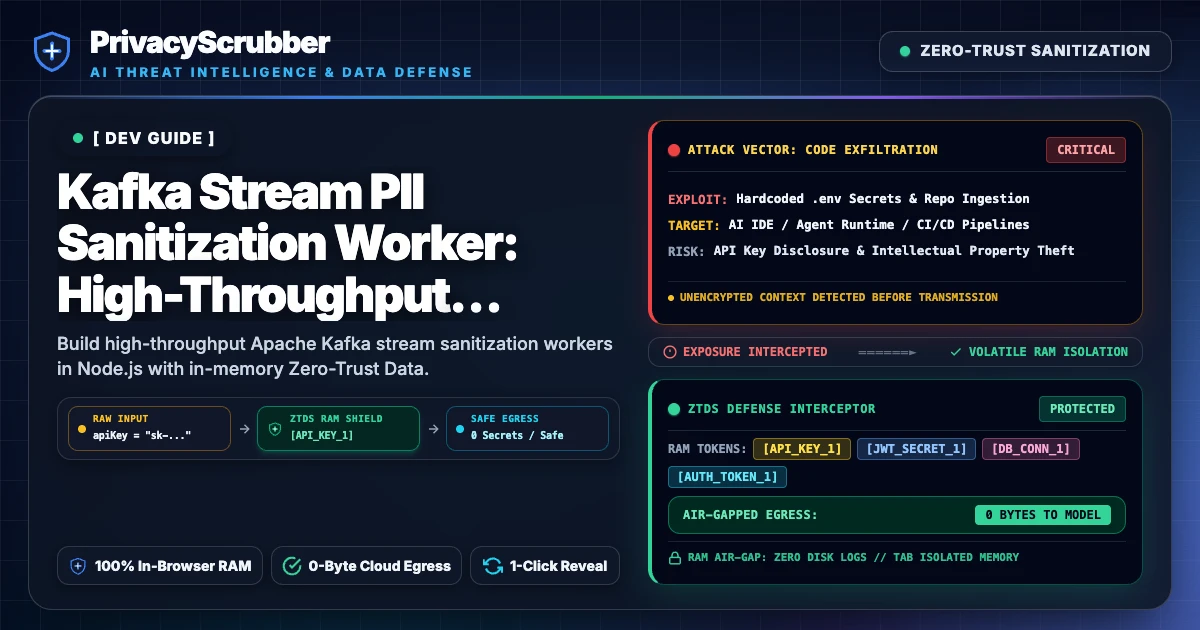The image size is (1200, 630).
Task: Click the PrivacyScrubber shield logo icon
Action: (x=52, y=52)
